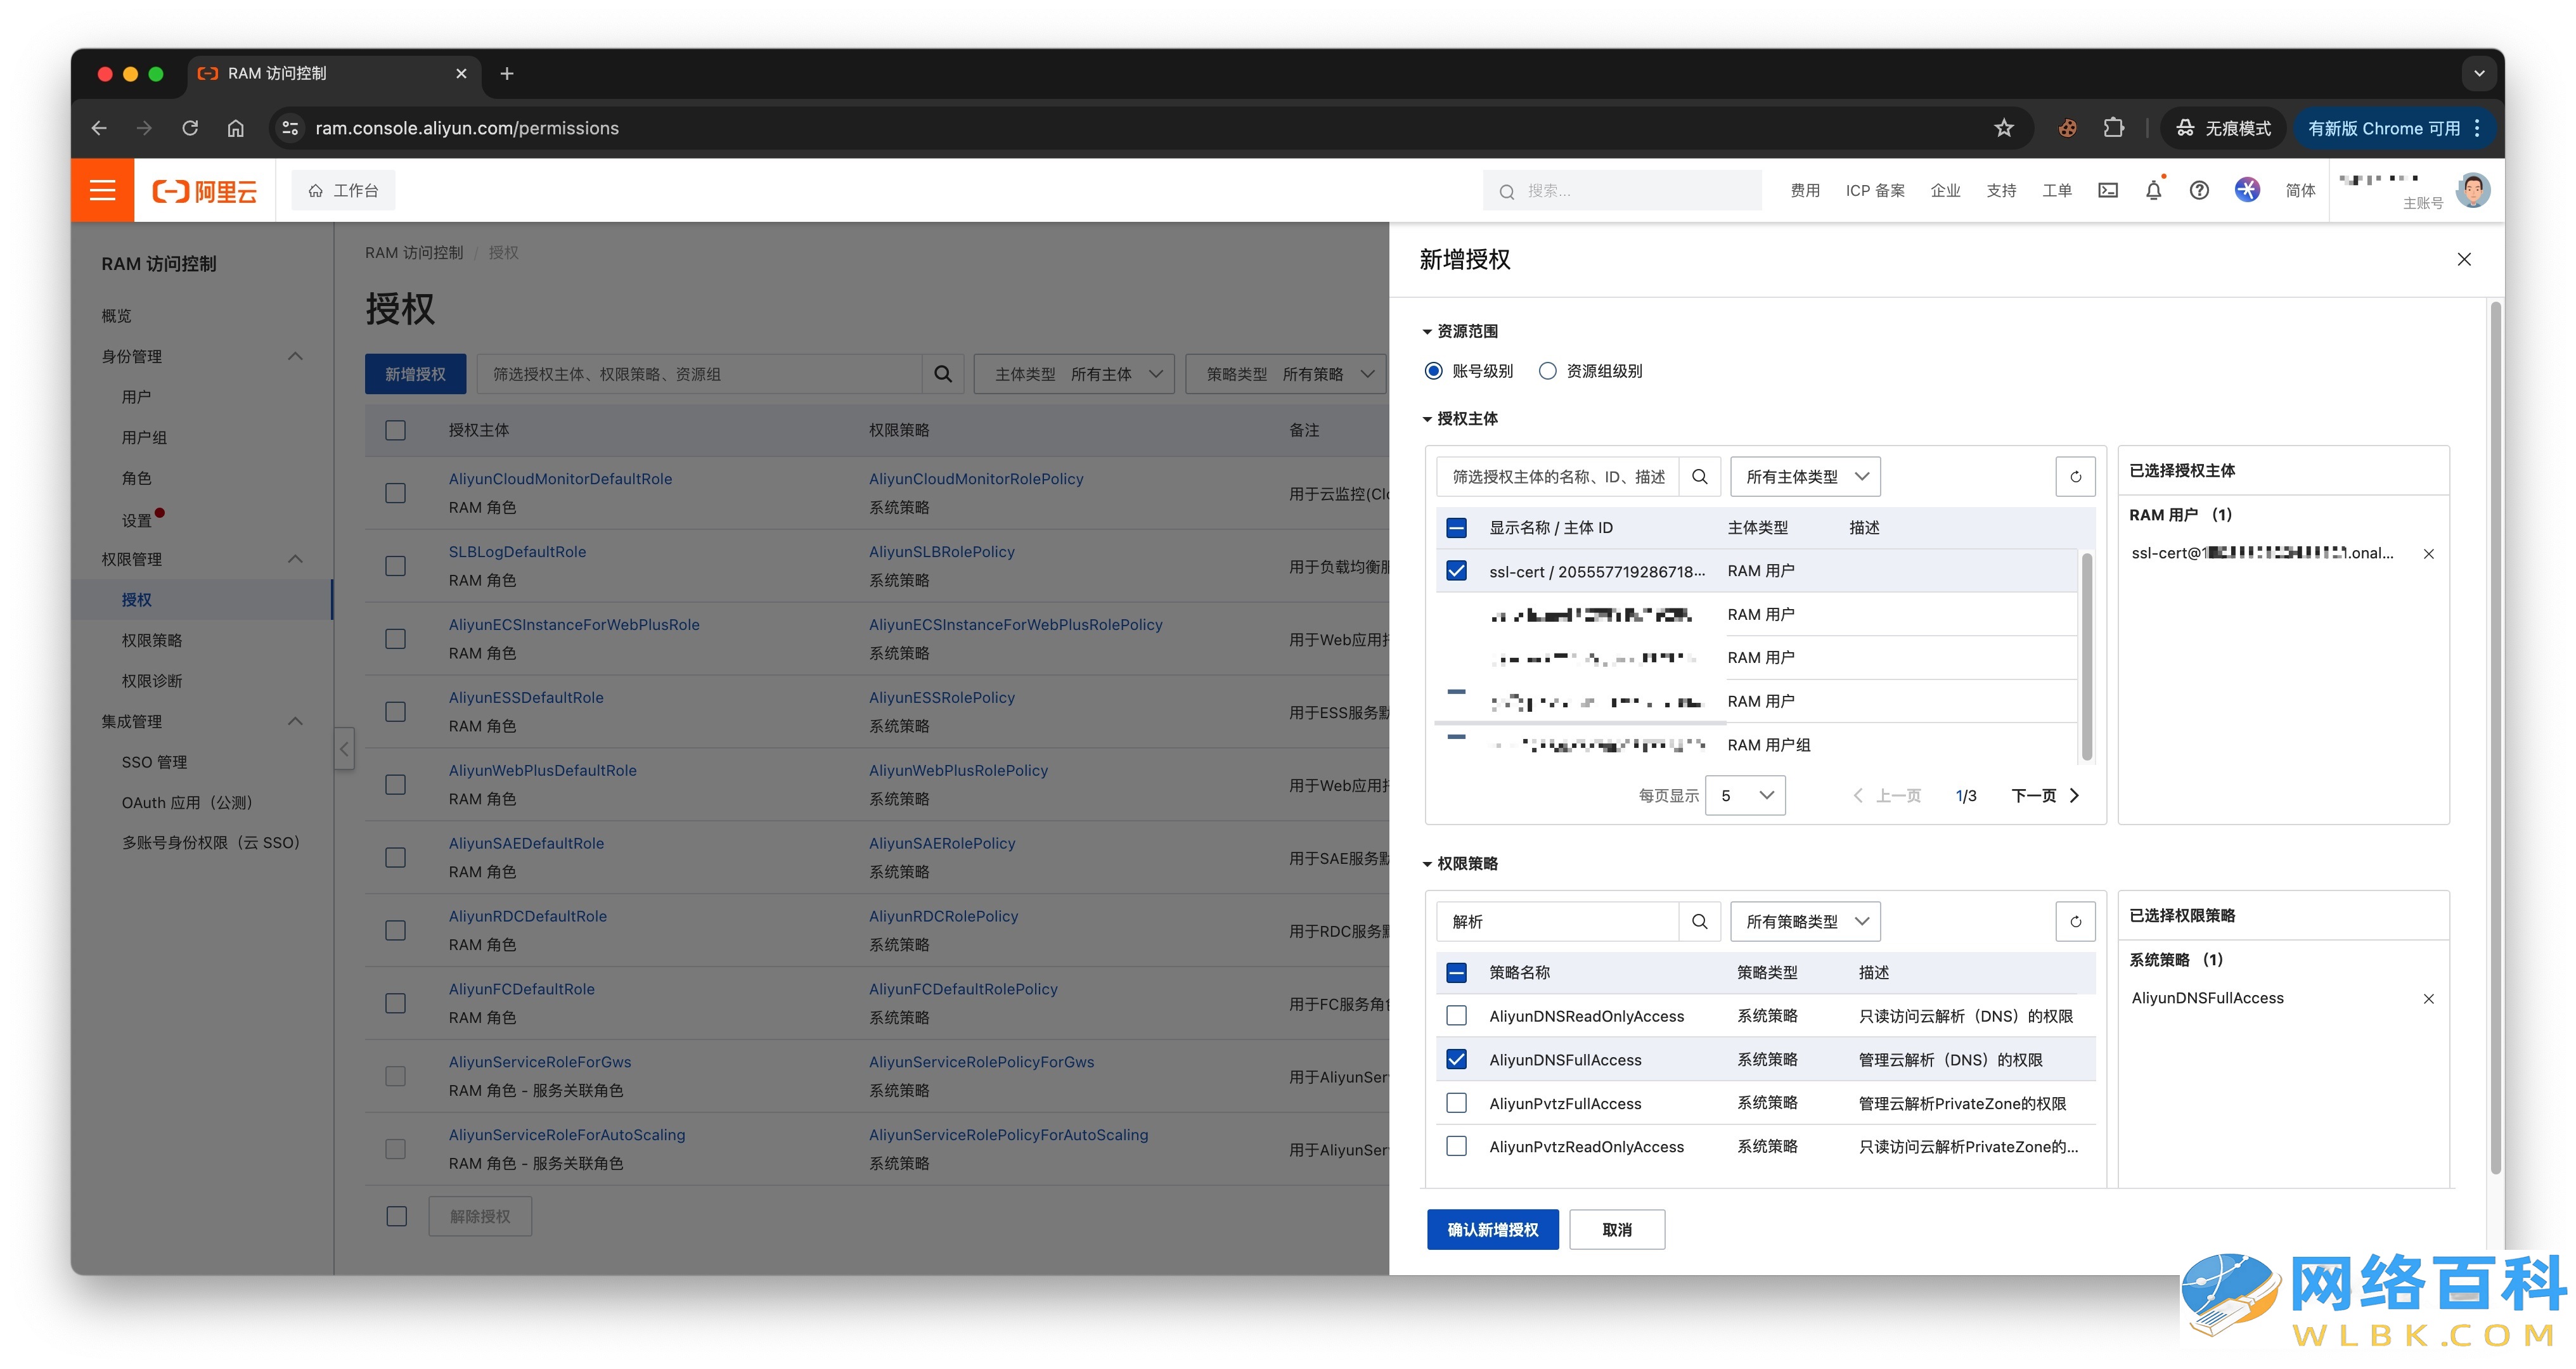Search principals with the magnifier icon

(x=1699, y=477)
